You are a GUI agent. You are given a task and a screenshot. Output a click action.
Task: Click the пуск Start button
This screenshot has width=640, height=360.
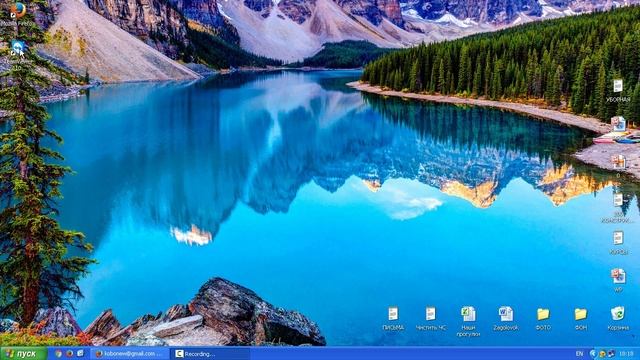click(x=23, y=353)
